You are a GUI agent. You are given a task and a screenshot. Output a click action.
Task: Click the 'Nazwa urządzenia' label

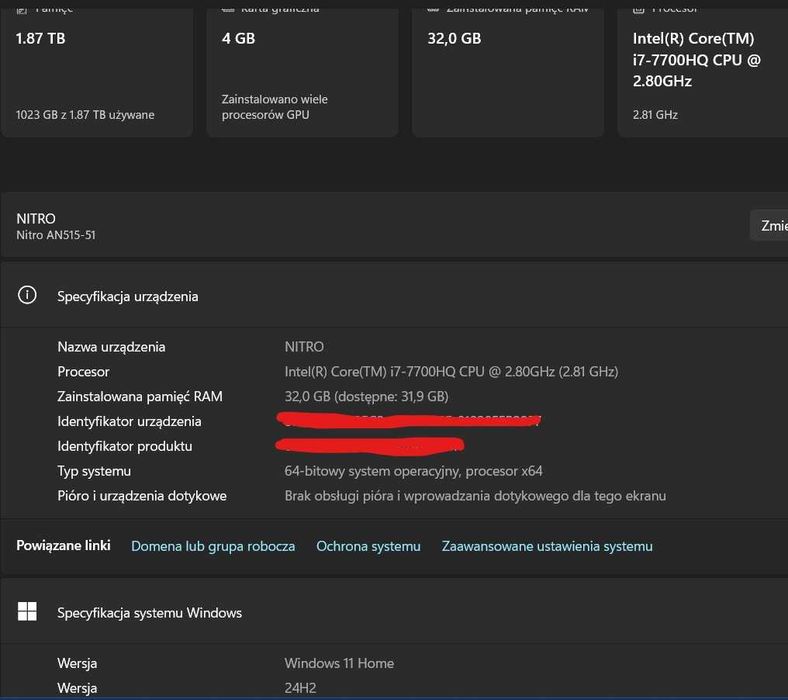(x=111, y=347)
